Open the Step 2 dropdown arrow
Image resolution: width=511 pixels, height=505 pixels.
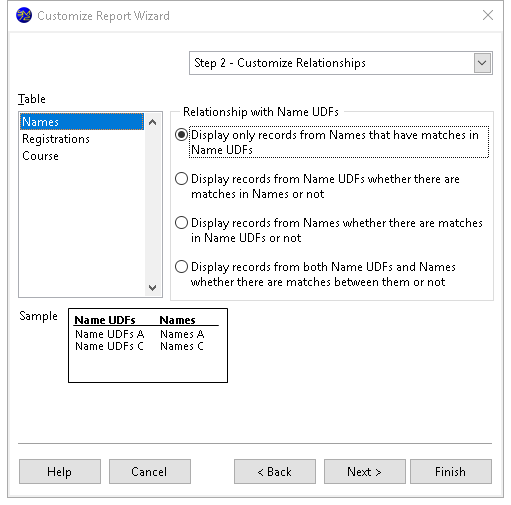coord(482,63)
